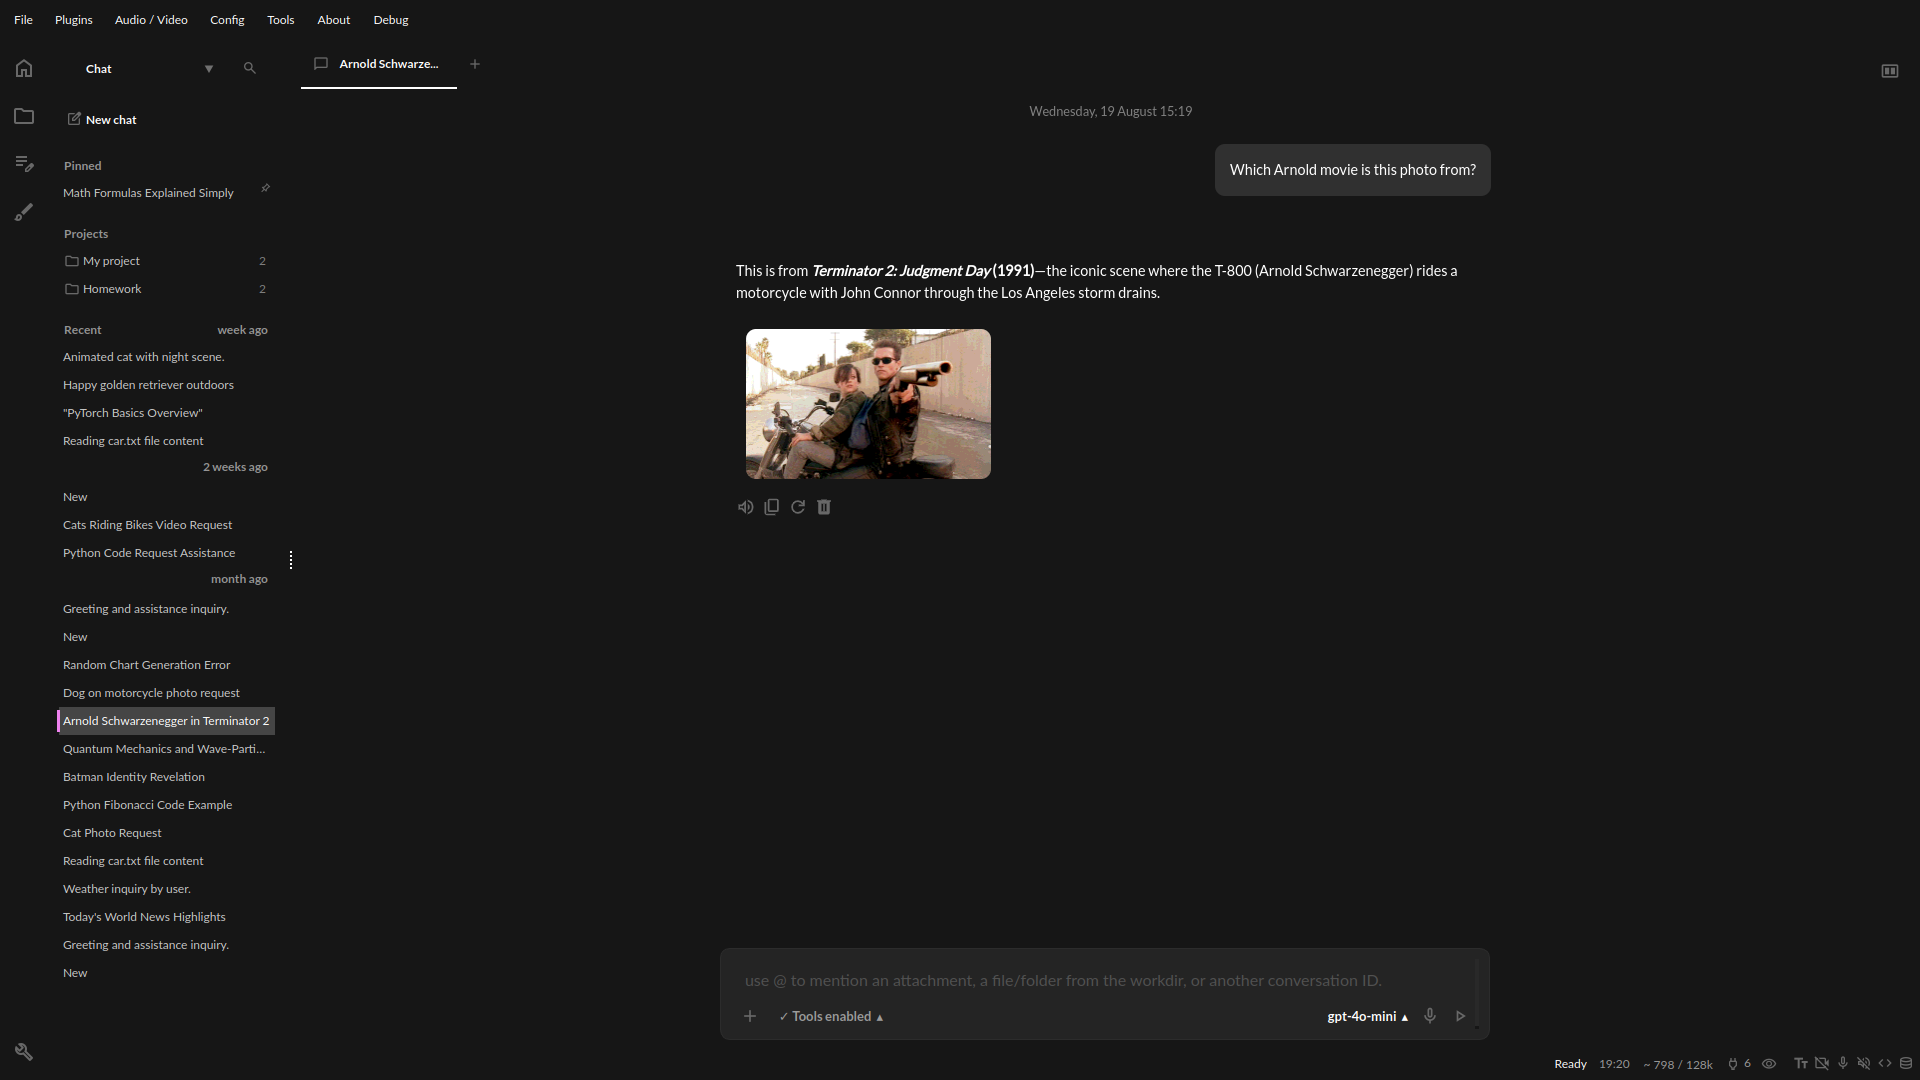The width and height of the screenshot is (1920, 1080).
Task: Open Quantum Mechanics and Wave-Parti... chat
Action: click(x=166, y=749)
